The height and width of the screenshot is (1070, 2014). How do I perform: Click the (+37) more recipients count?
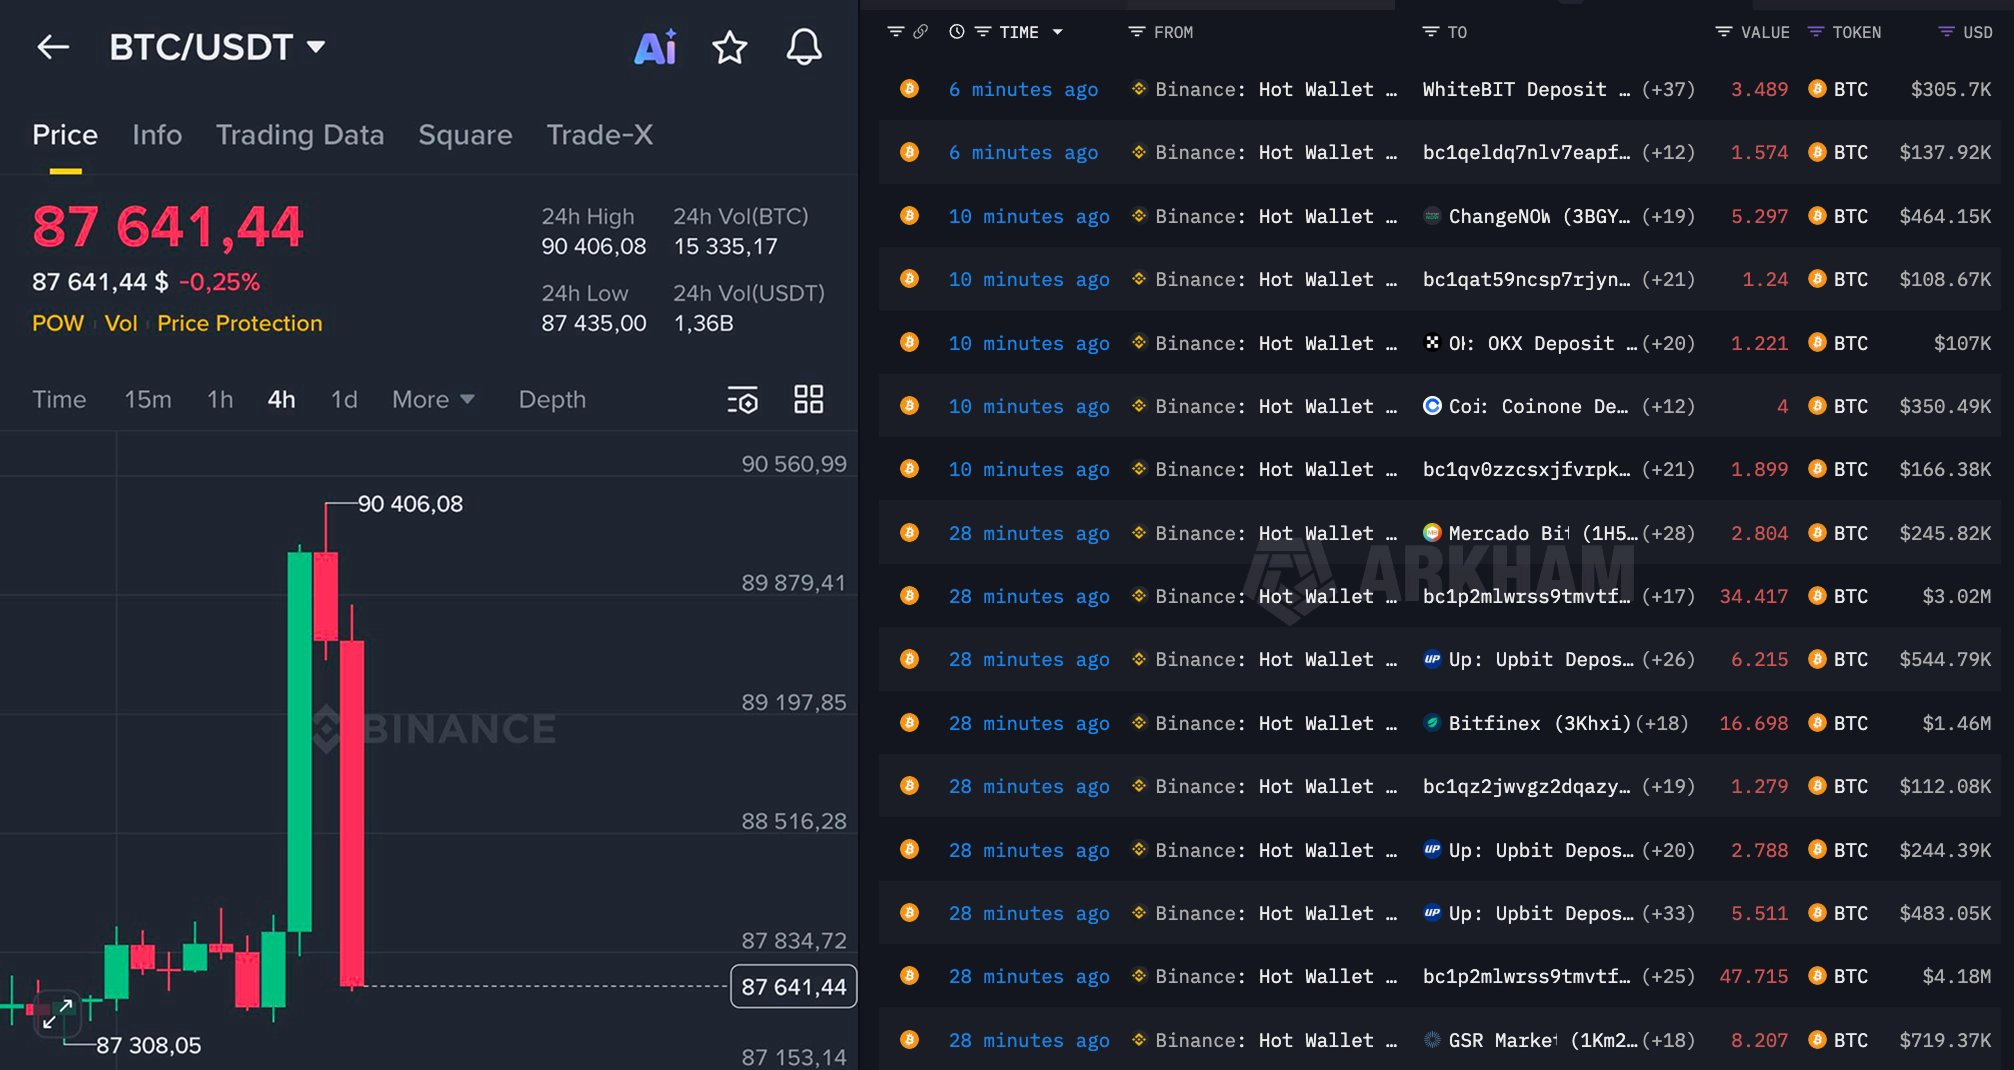pyautogui.click(x=1668, y=89)
